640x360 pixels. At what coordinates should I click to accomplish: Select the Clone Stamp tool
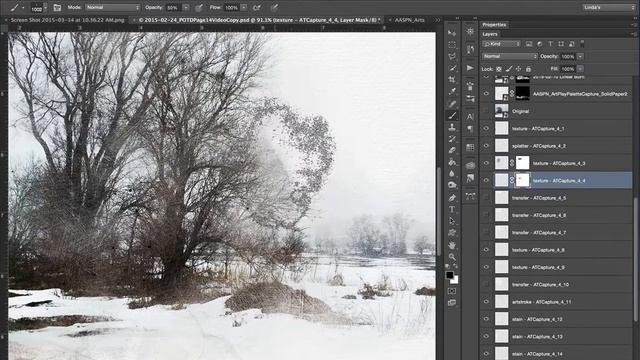click(452, 127)
